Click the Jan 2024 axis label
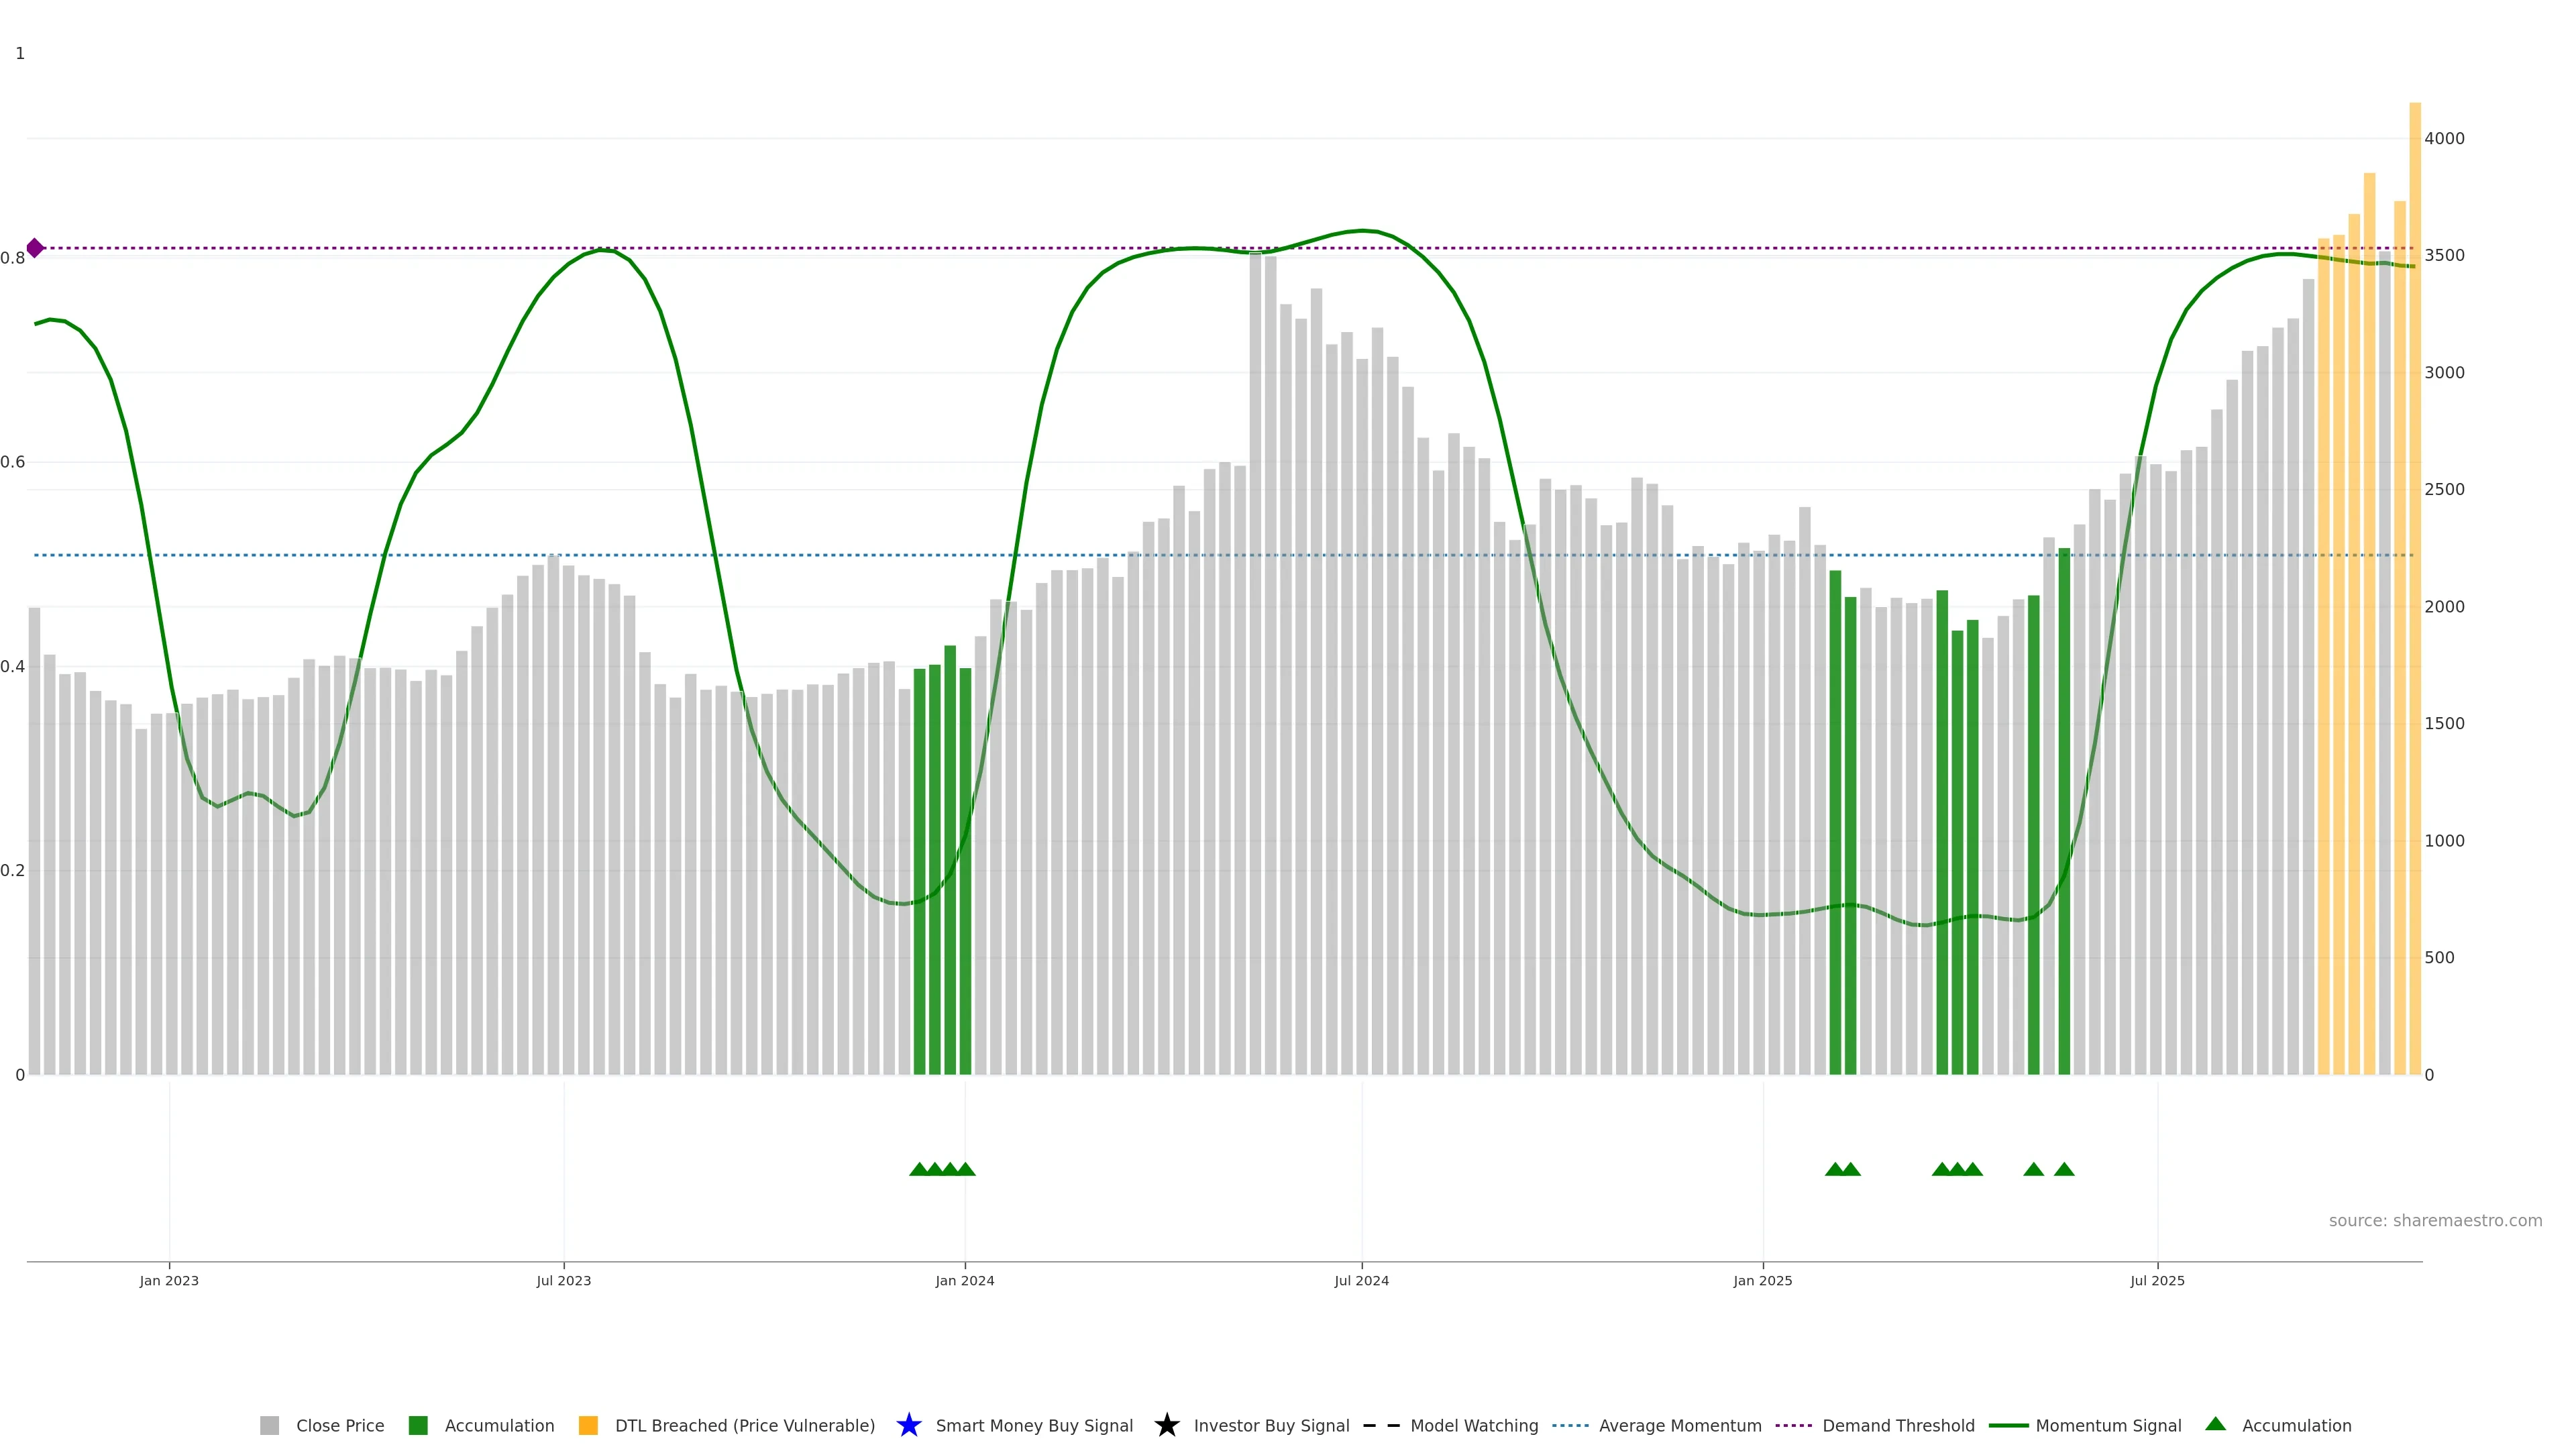 click(964, 1281)
